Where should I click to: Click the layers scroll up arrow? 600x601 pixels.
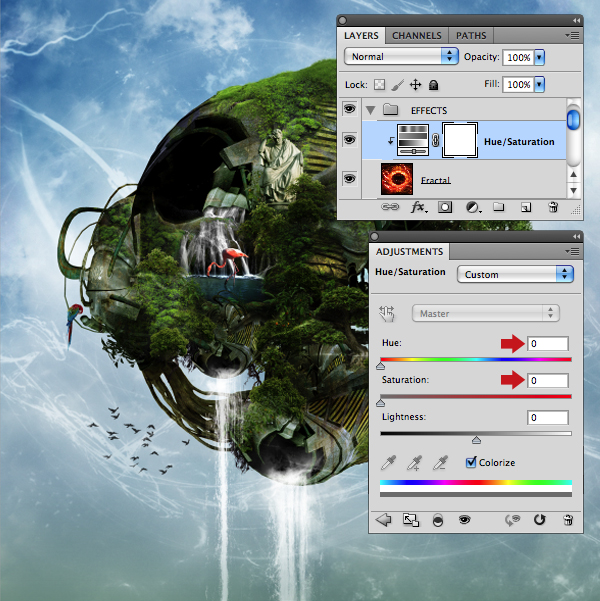tap(573, 174)
